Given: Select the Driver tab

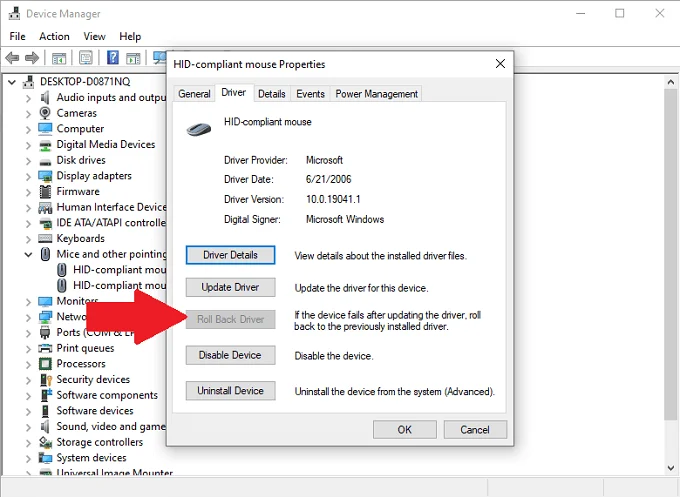Looking at the screenshot, I should (x=234, y=92).
